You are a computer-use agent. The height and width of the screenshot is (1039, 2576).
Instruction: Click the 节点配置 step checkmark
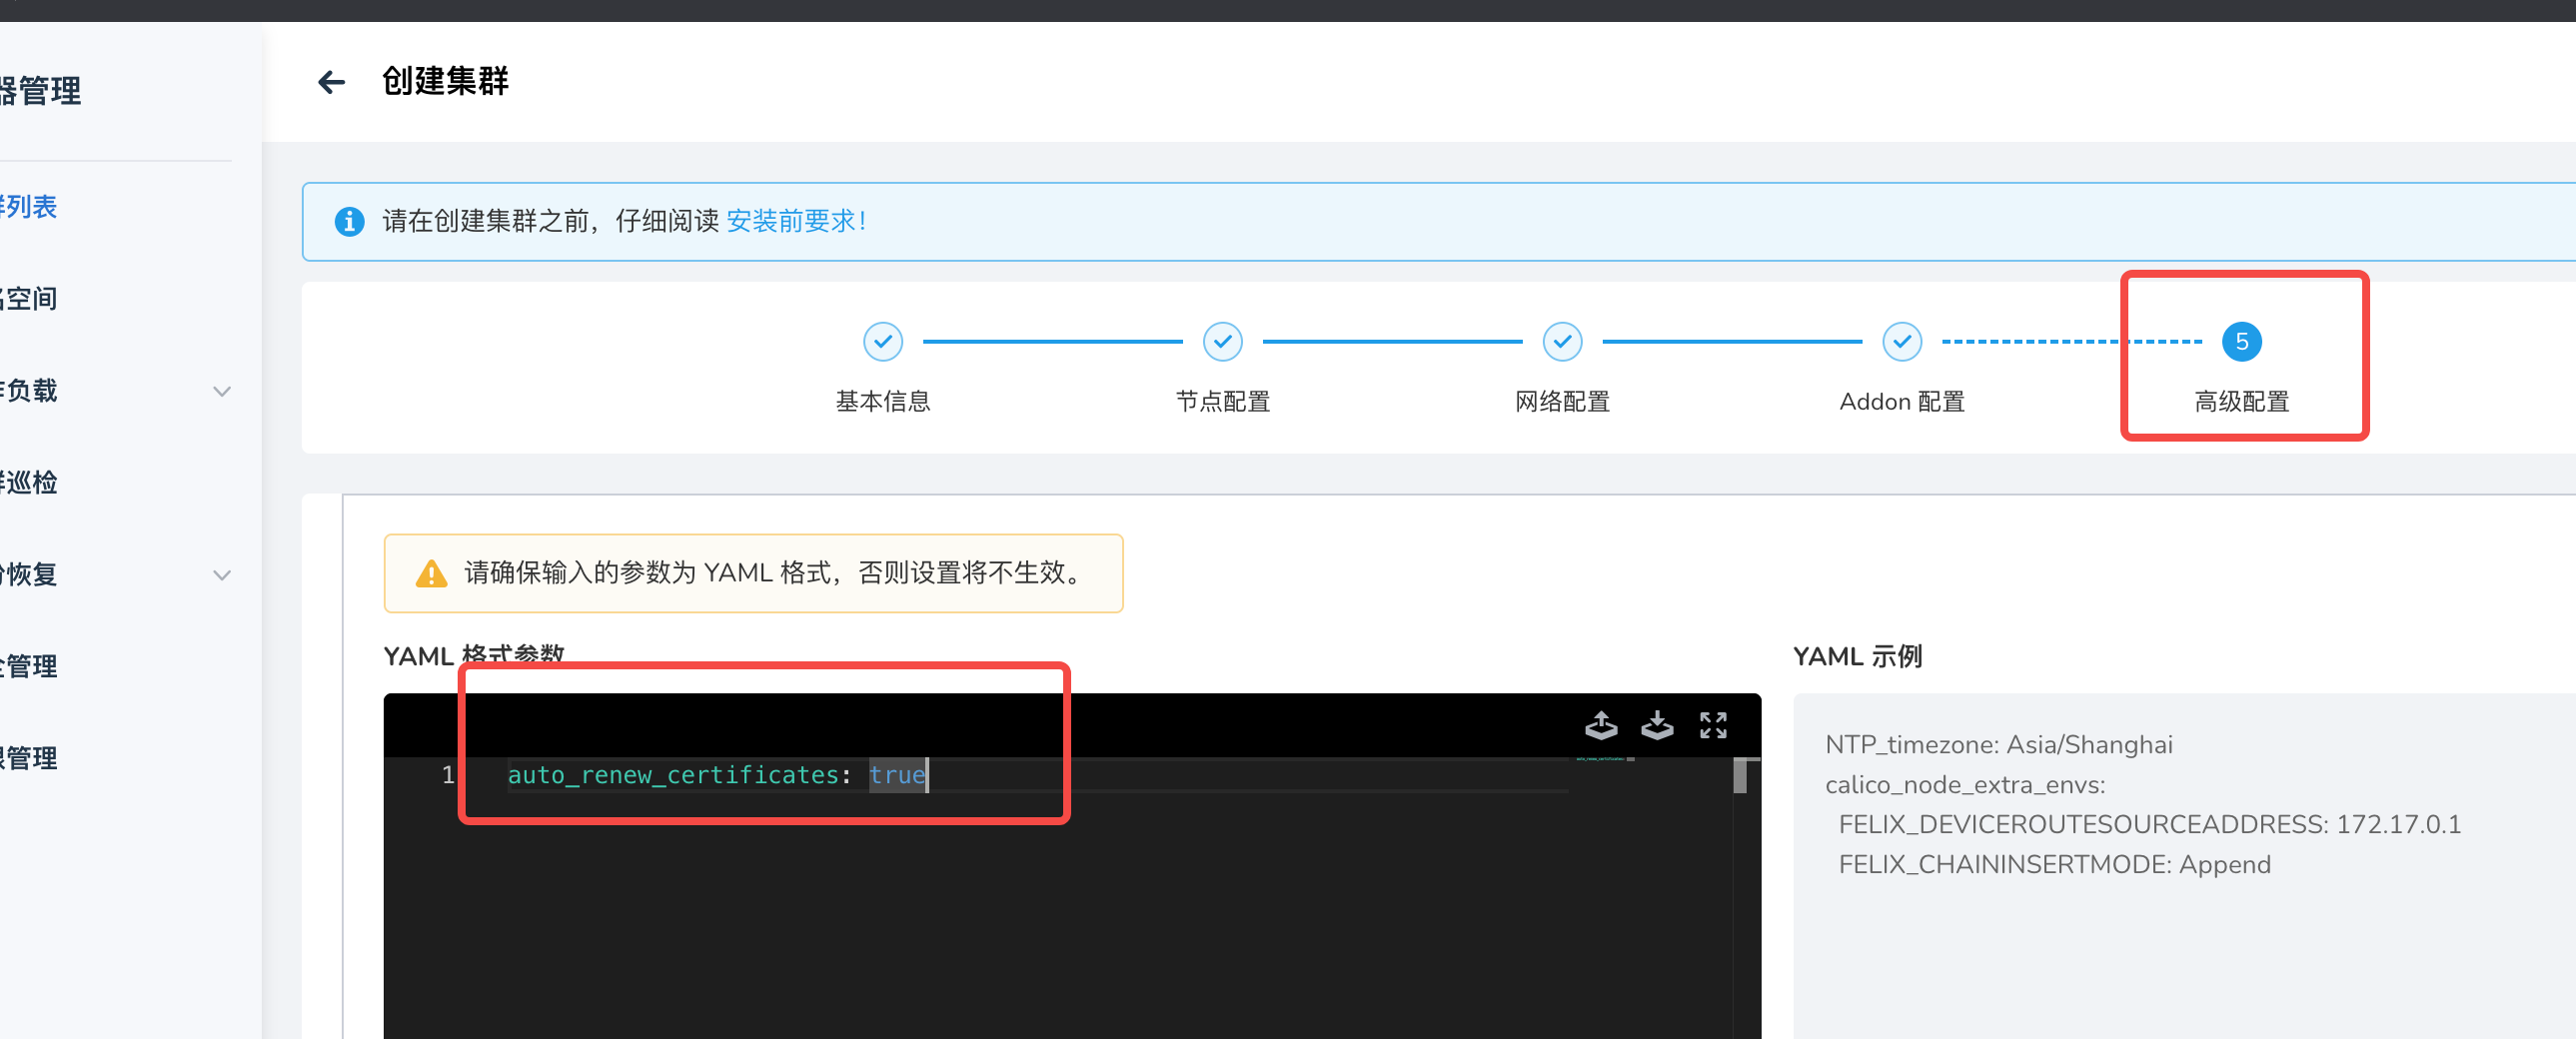[x=1222, y=340]
